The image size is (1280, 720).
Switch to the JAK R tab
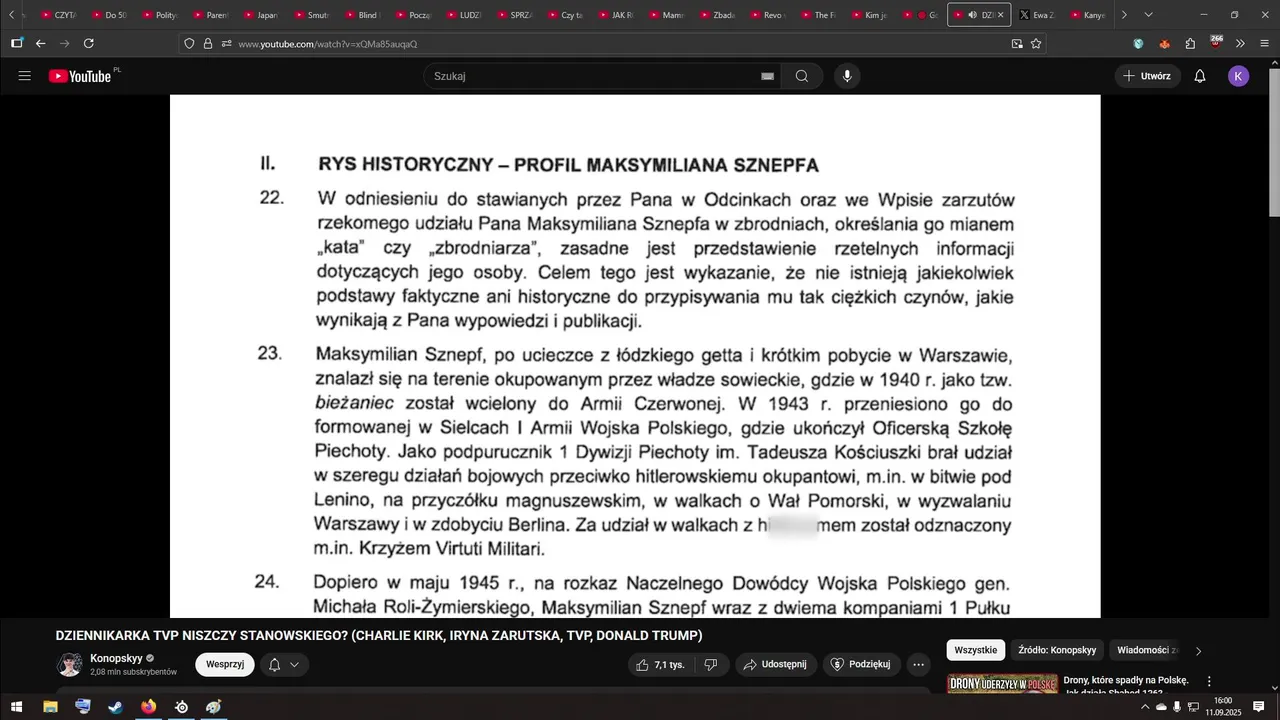(616, 15)
